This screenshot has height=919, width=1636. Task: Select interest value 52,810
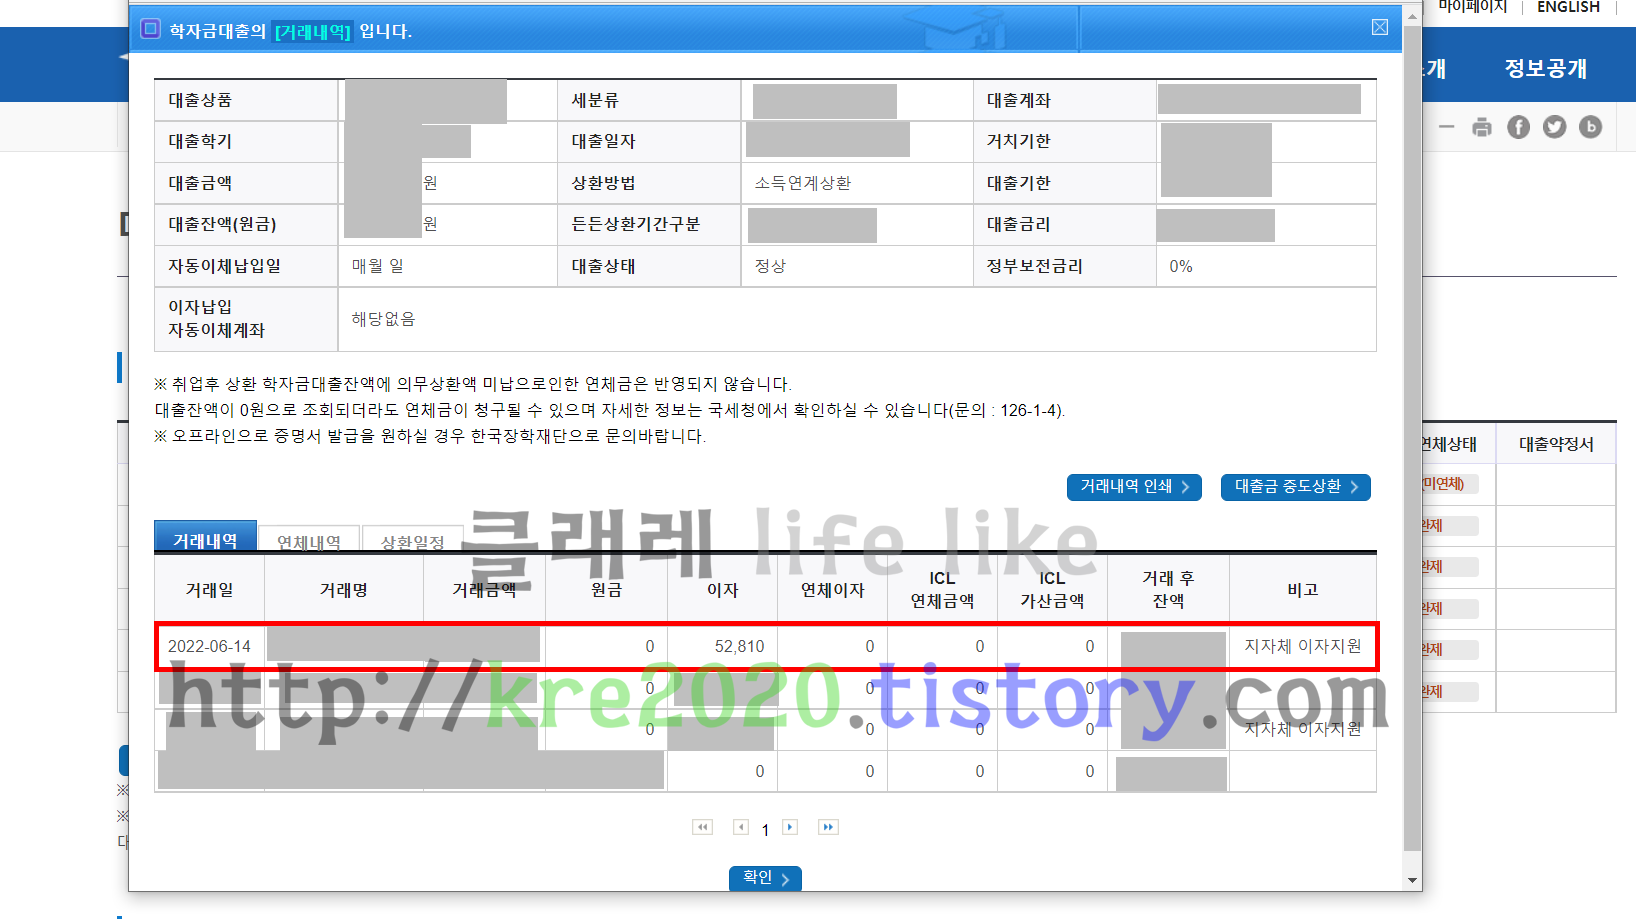click(x=739, y=646)
